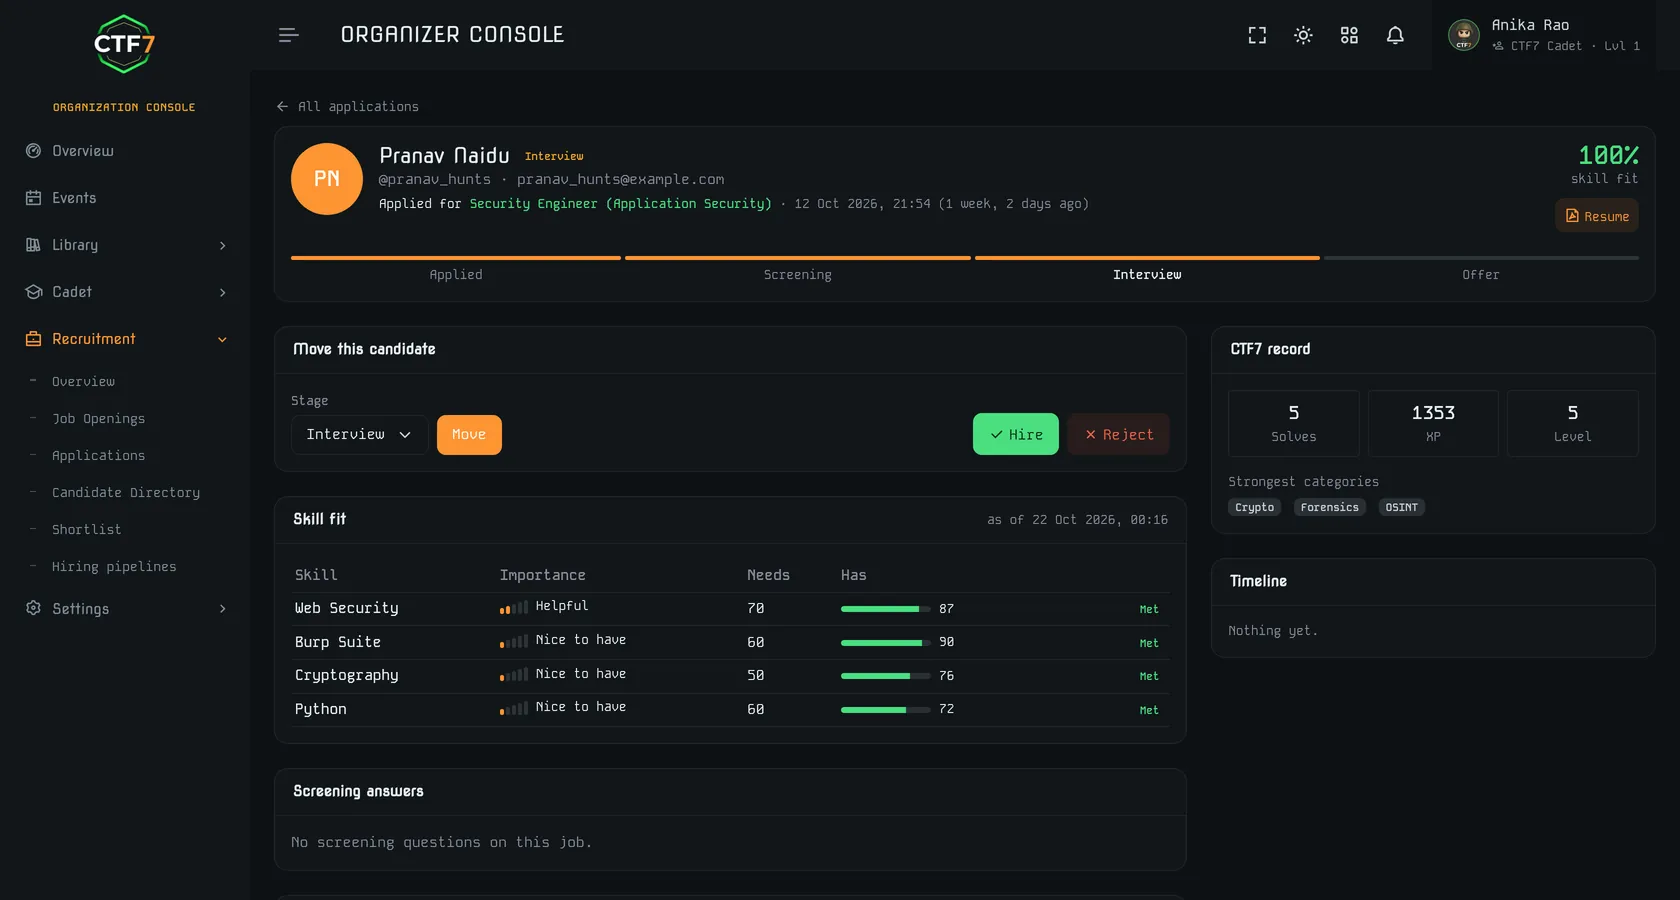The image size is (1680, 900).
Task: Reject the candidate
Action: point(1119,434)
